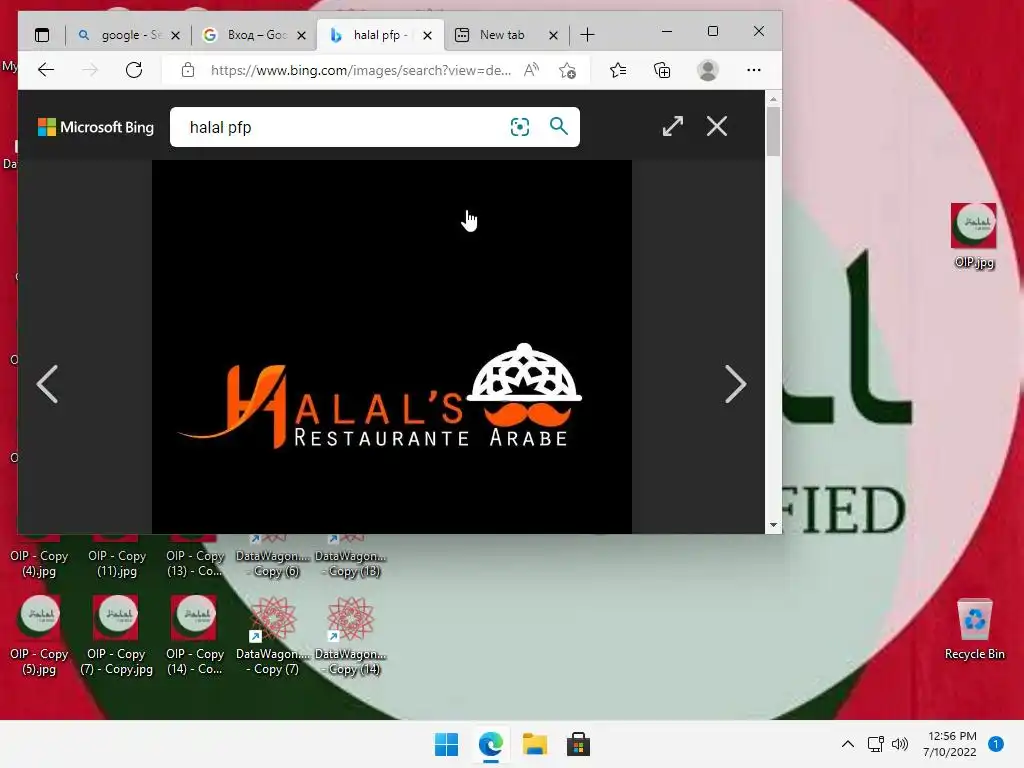Show the next image with right chevron
Screen dimensions: 1024x768
pos(735,384)
